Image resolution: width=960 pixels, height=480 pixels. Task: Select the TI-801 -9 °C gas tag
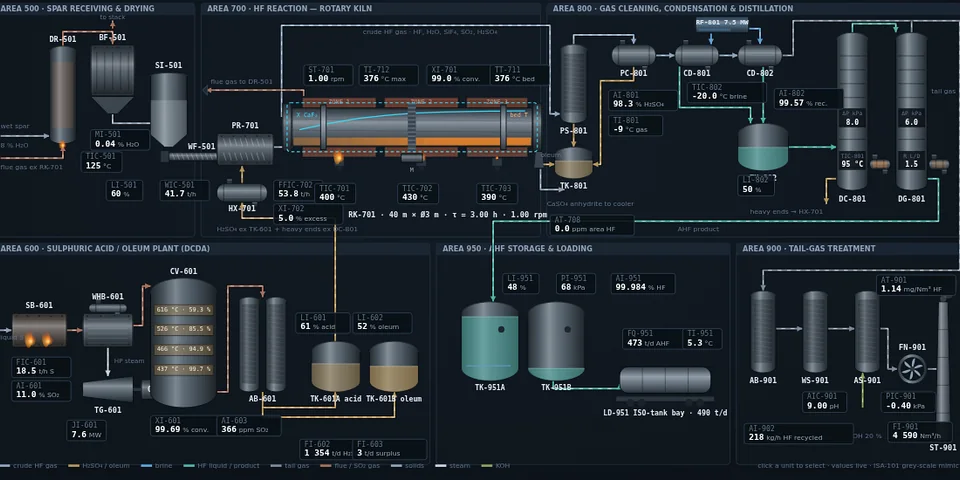pyautogui.click(x=636, y=126)
